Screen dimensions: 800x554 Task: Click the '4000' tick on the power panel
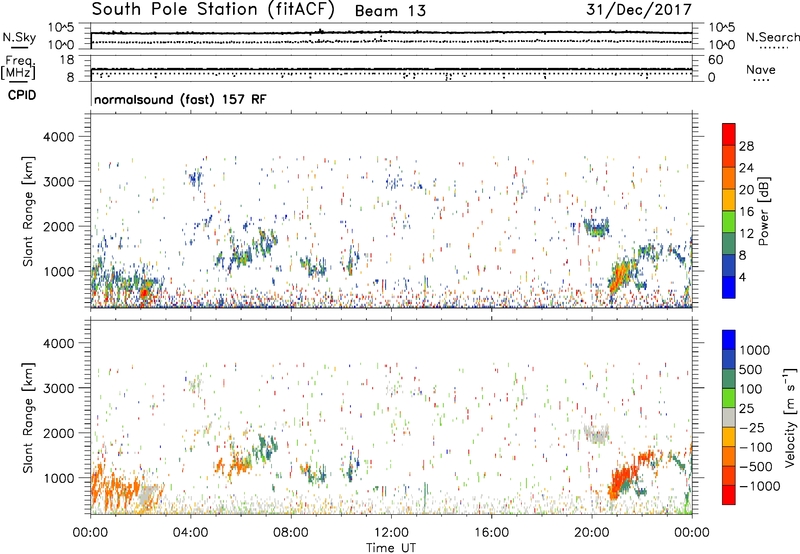(59, 137)
